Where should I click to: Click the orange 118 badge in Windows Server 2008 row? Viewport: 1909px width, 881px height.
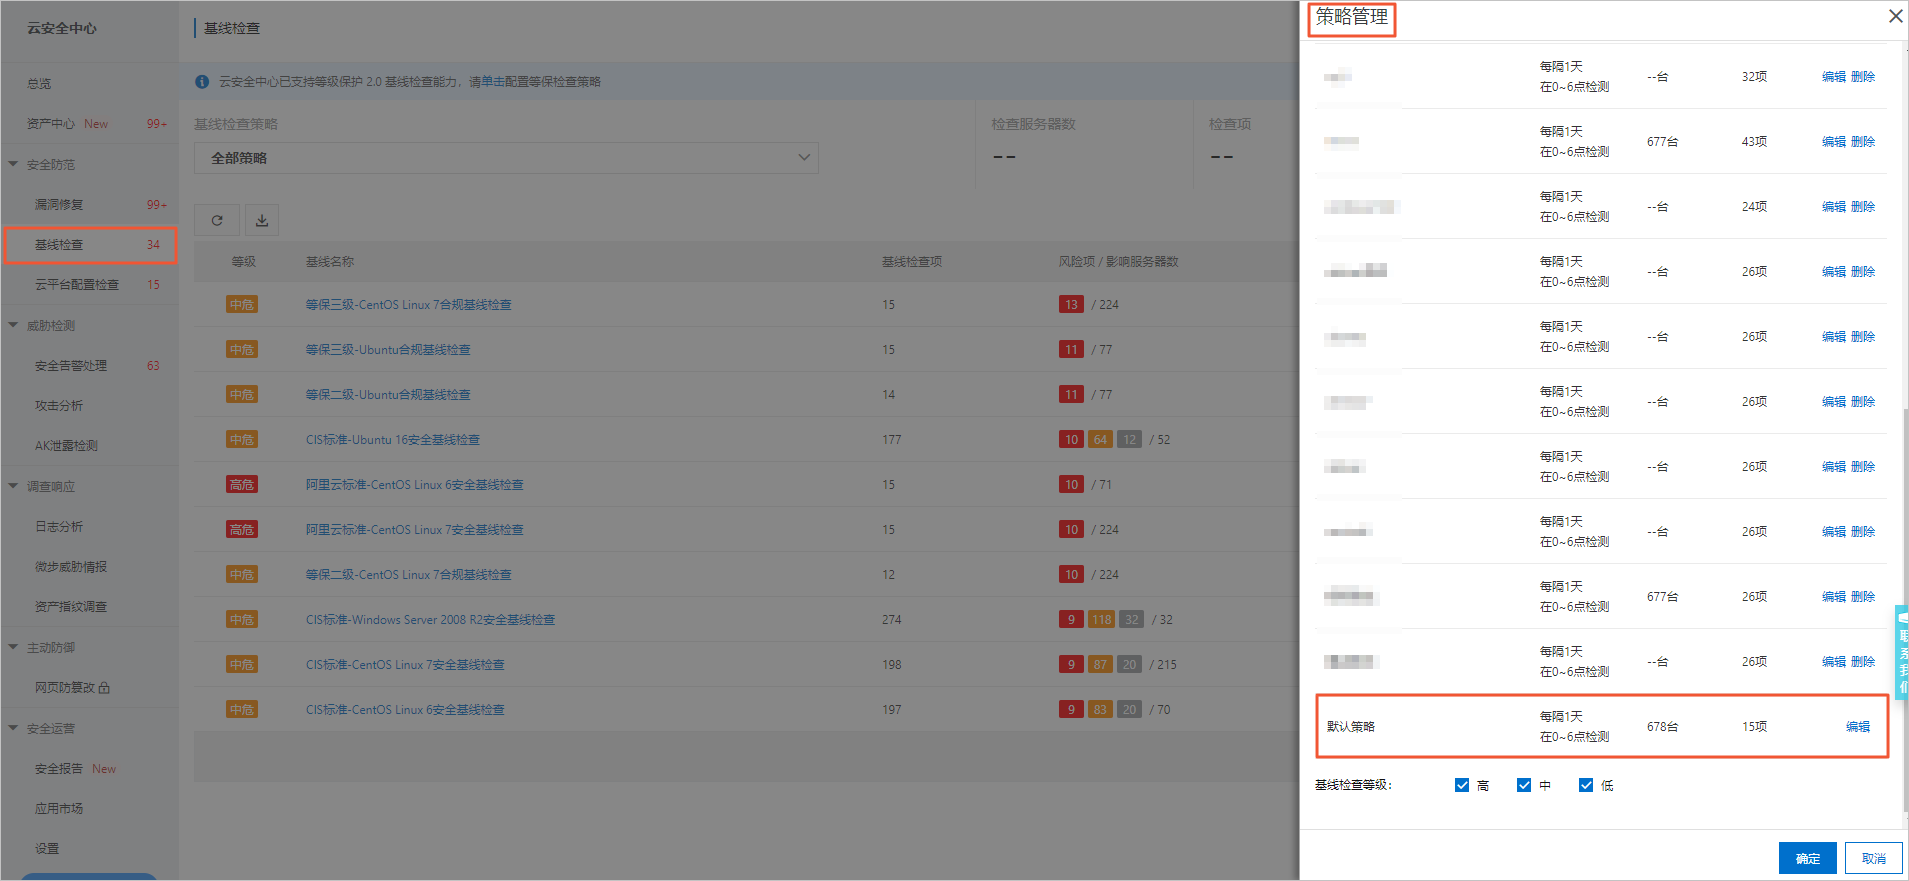1101,620
